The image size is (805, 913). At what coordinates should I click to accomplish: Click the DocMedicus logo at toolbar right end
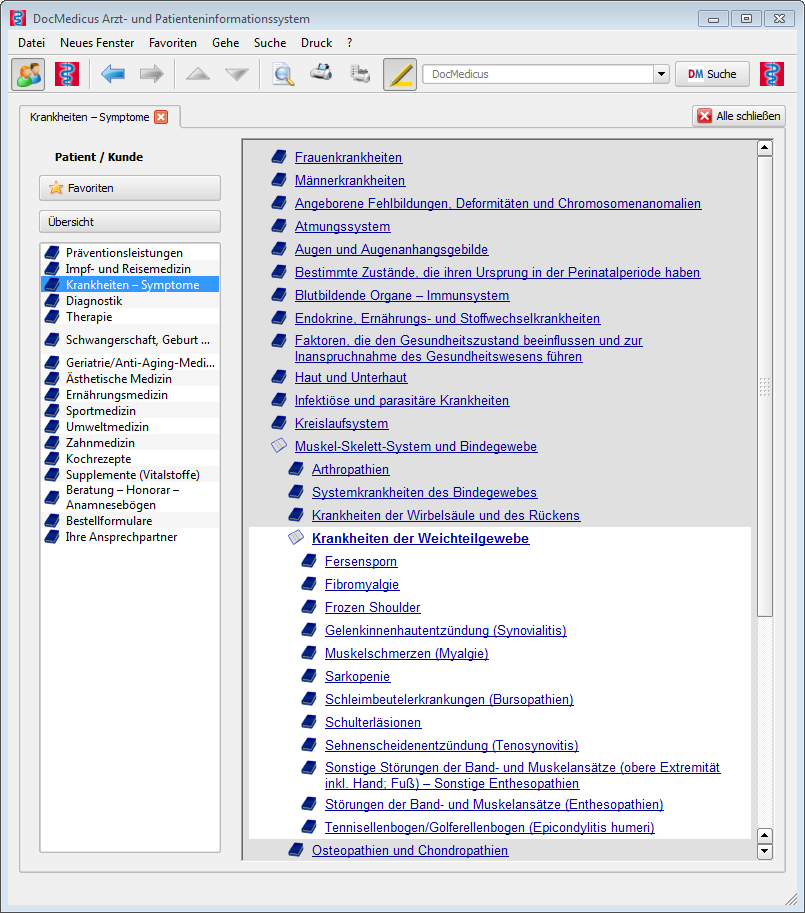click(x=772, y=74)
